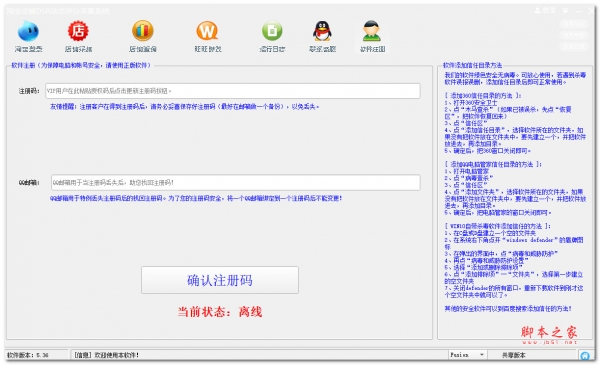Click the 当前状态: 离线 red status text
The height and width of the screenshot is (365, 600).
pyautogui.click(x=220, y=312)
